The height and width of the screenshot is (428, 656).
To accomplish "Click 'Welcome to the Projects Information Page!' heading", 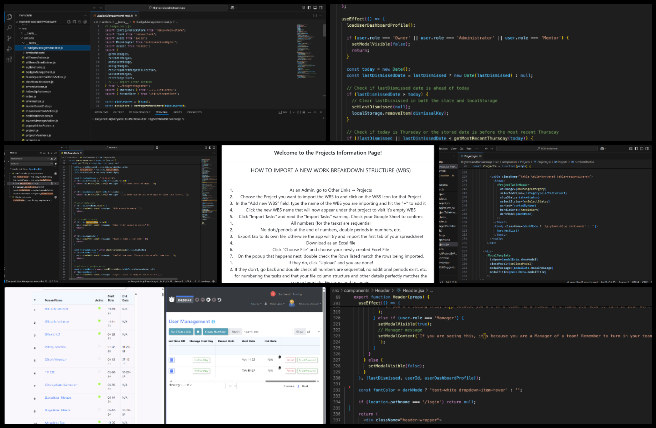I will 328,153.
